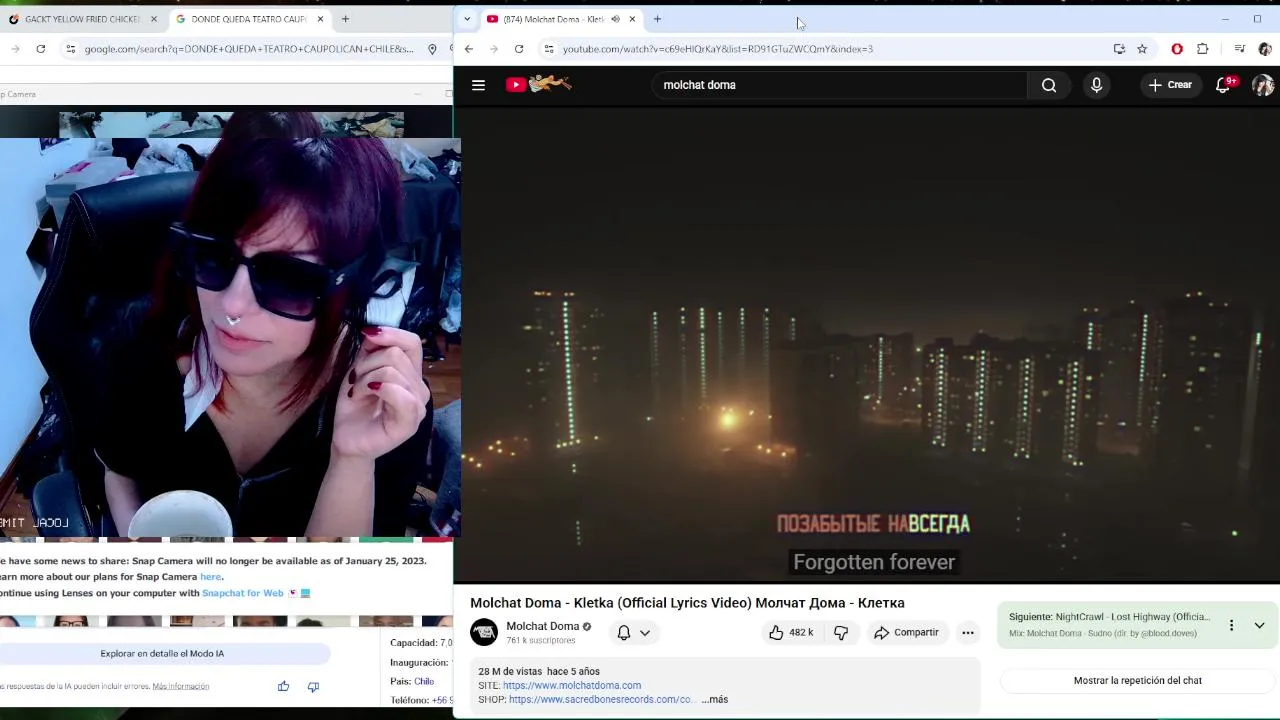Go back in the YouTube browser window
The width and height of the screenshot is (1280, 720).
[x=468, y=49]
